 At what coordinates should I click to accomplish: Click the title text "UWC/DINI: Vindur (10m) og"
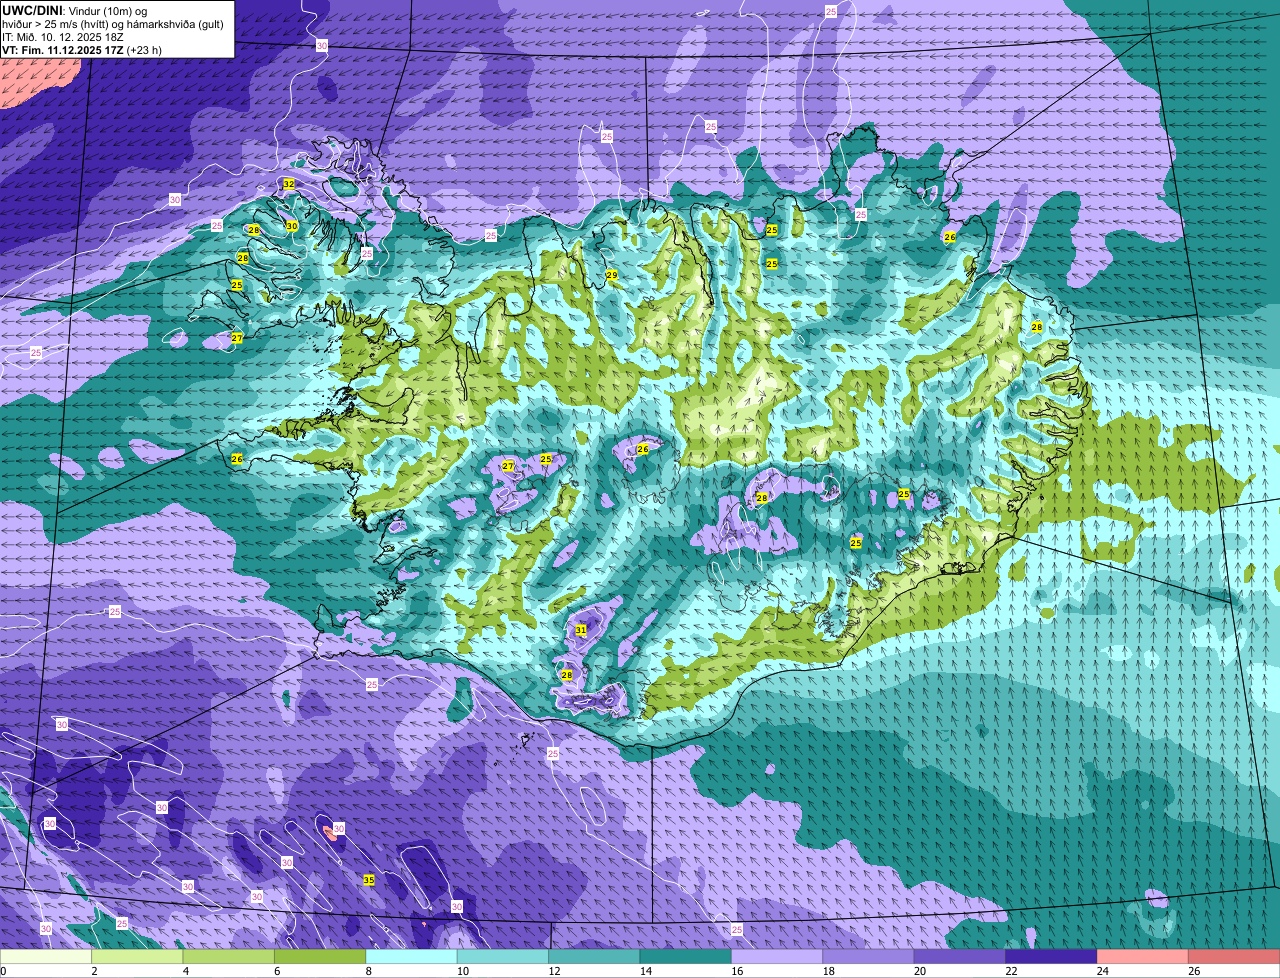tap(75, 10)
